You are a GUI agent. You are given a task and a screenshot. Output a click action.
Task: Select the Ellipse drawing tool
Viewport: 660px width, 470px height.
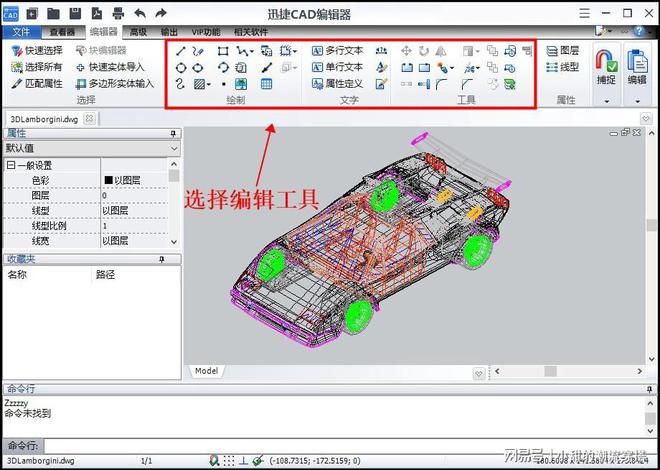tap(198, 68)
